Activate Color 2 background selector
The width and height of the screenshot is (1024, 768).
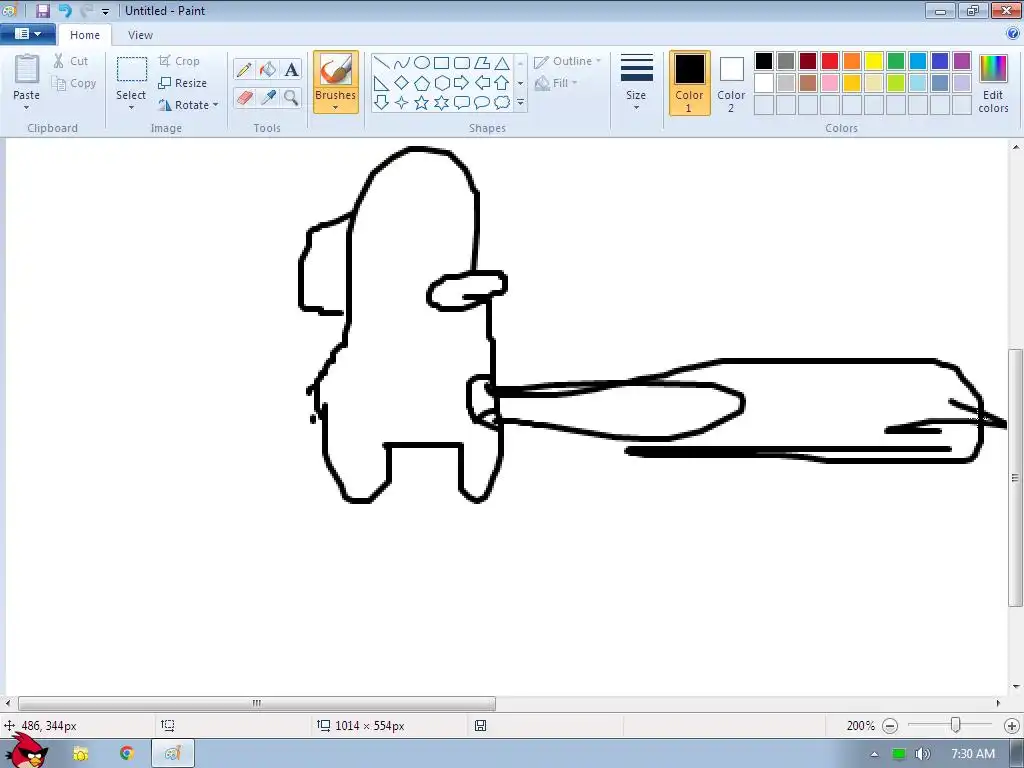pos(731,83)
